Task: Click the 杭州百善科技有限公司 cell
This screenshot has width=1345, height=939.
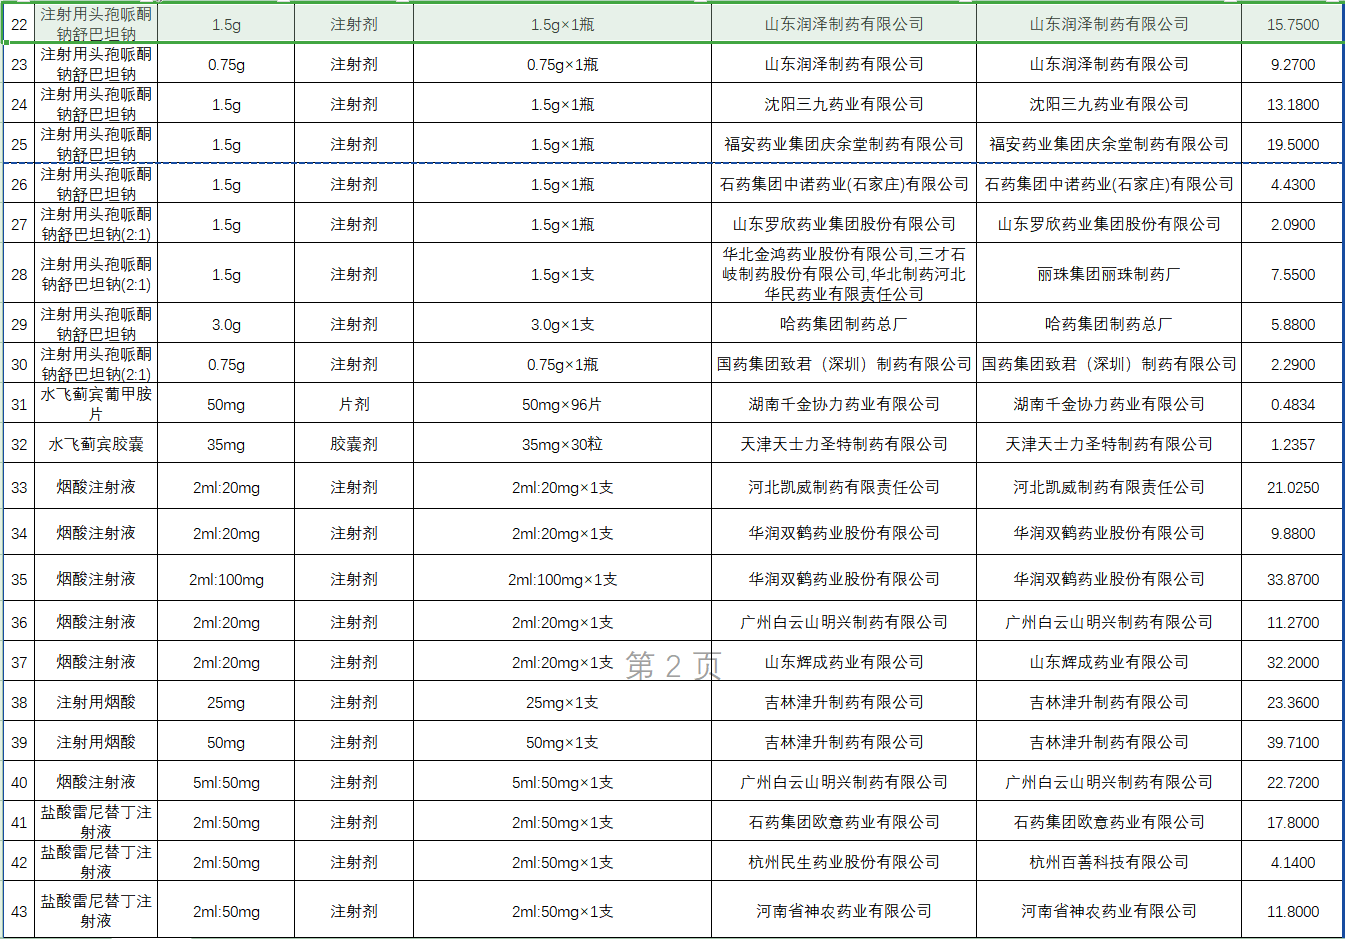Action: 1109,862
